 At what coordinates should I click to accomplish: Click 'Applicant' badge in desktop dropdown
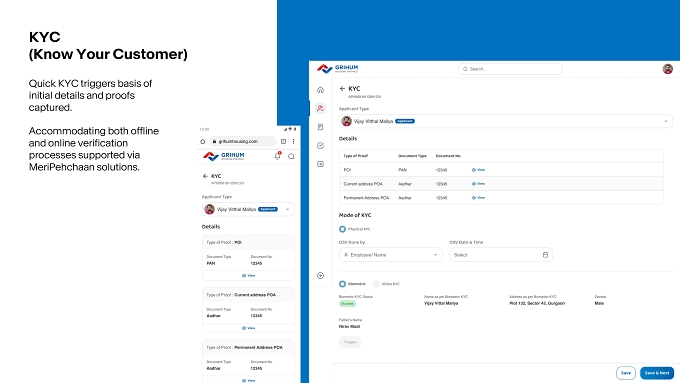point(405,121)
